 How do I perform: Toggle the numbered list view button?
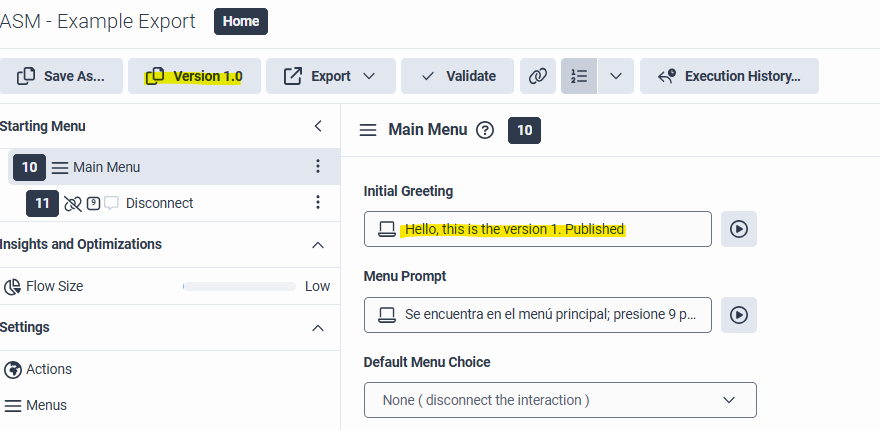(x=579, y=76)
